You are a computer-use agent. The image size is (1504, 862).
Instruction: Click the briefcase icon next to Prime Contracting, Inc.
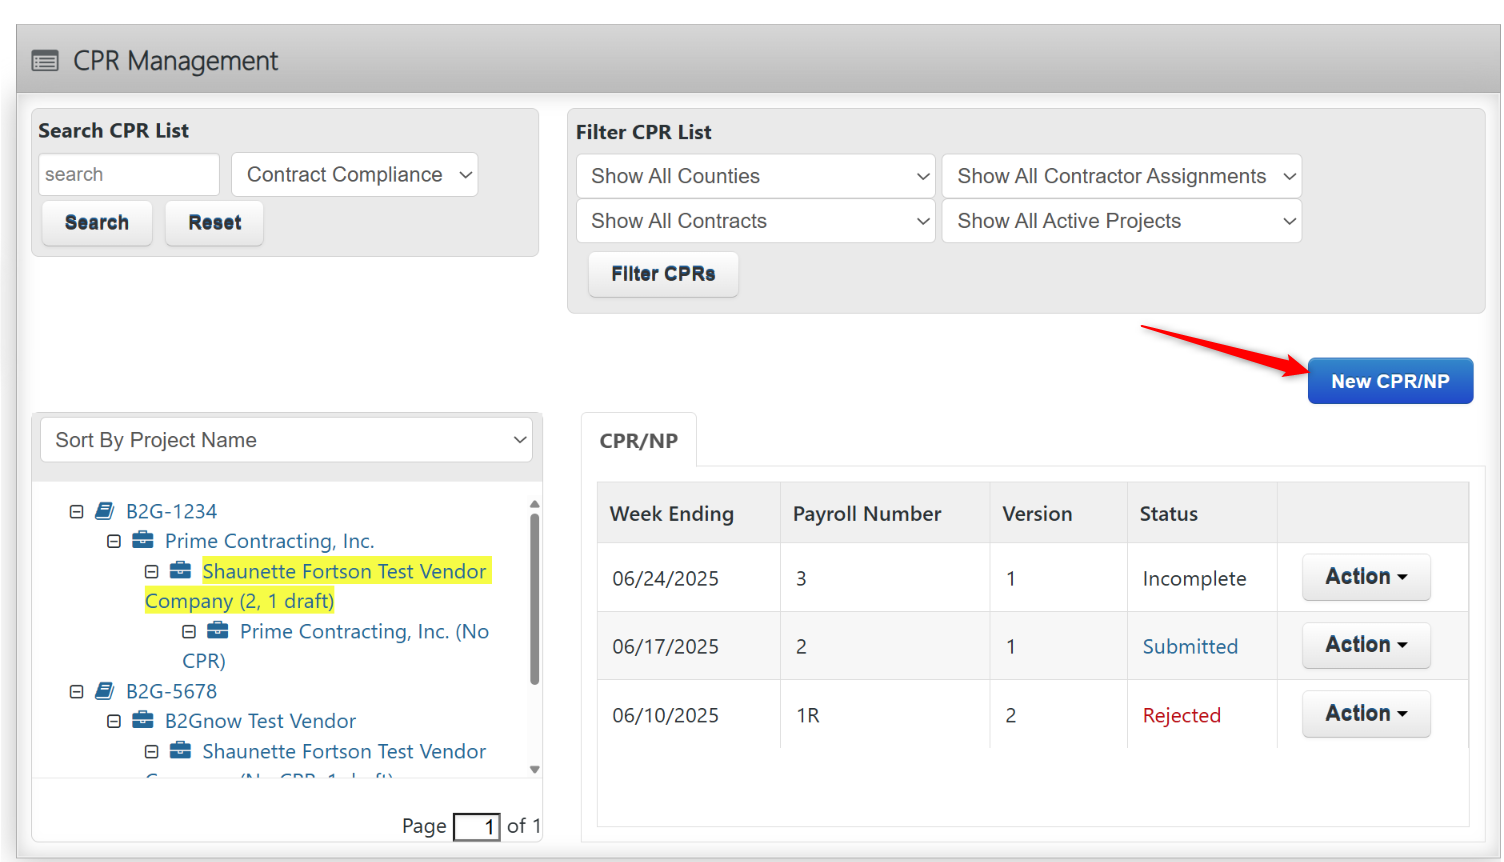141,540
